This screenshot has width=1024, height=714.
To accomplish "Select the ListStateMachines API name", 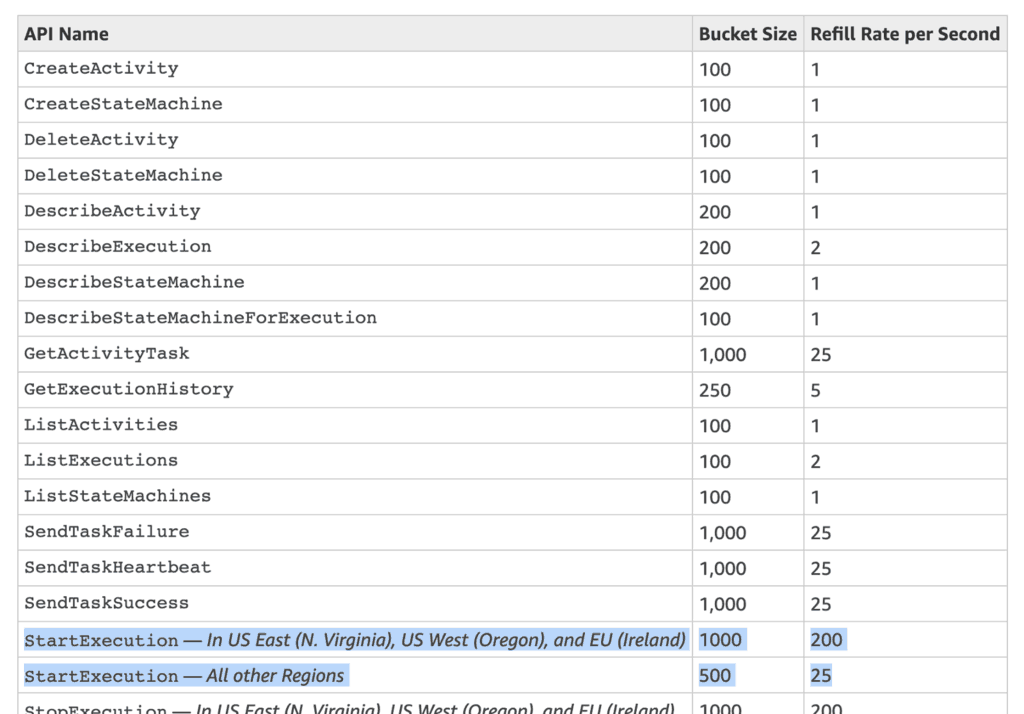I will click(117, 496).
